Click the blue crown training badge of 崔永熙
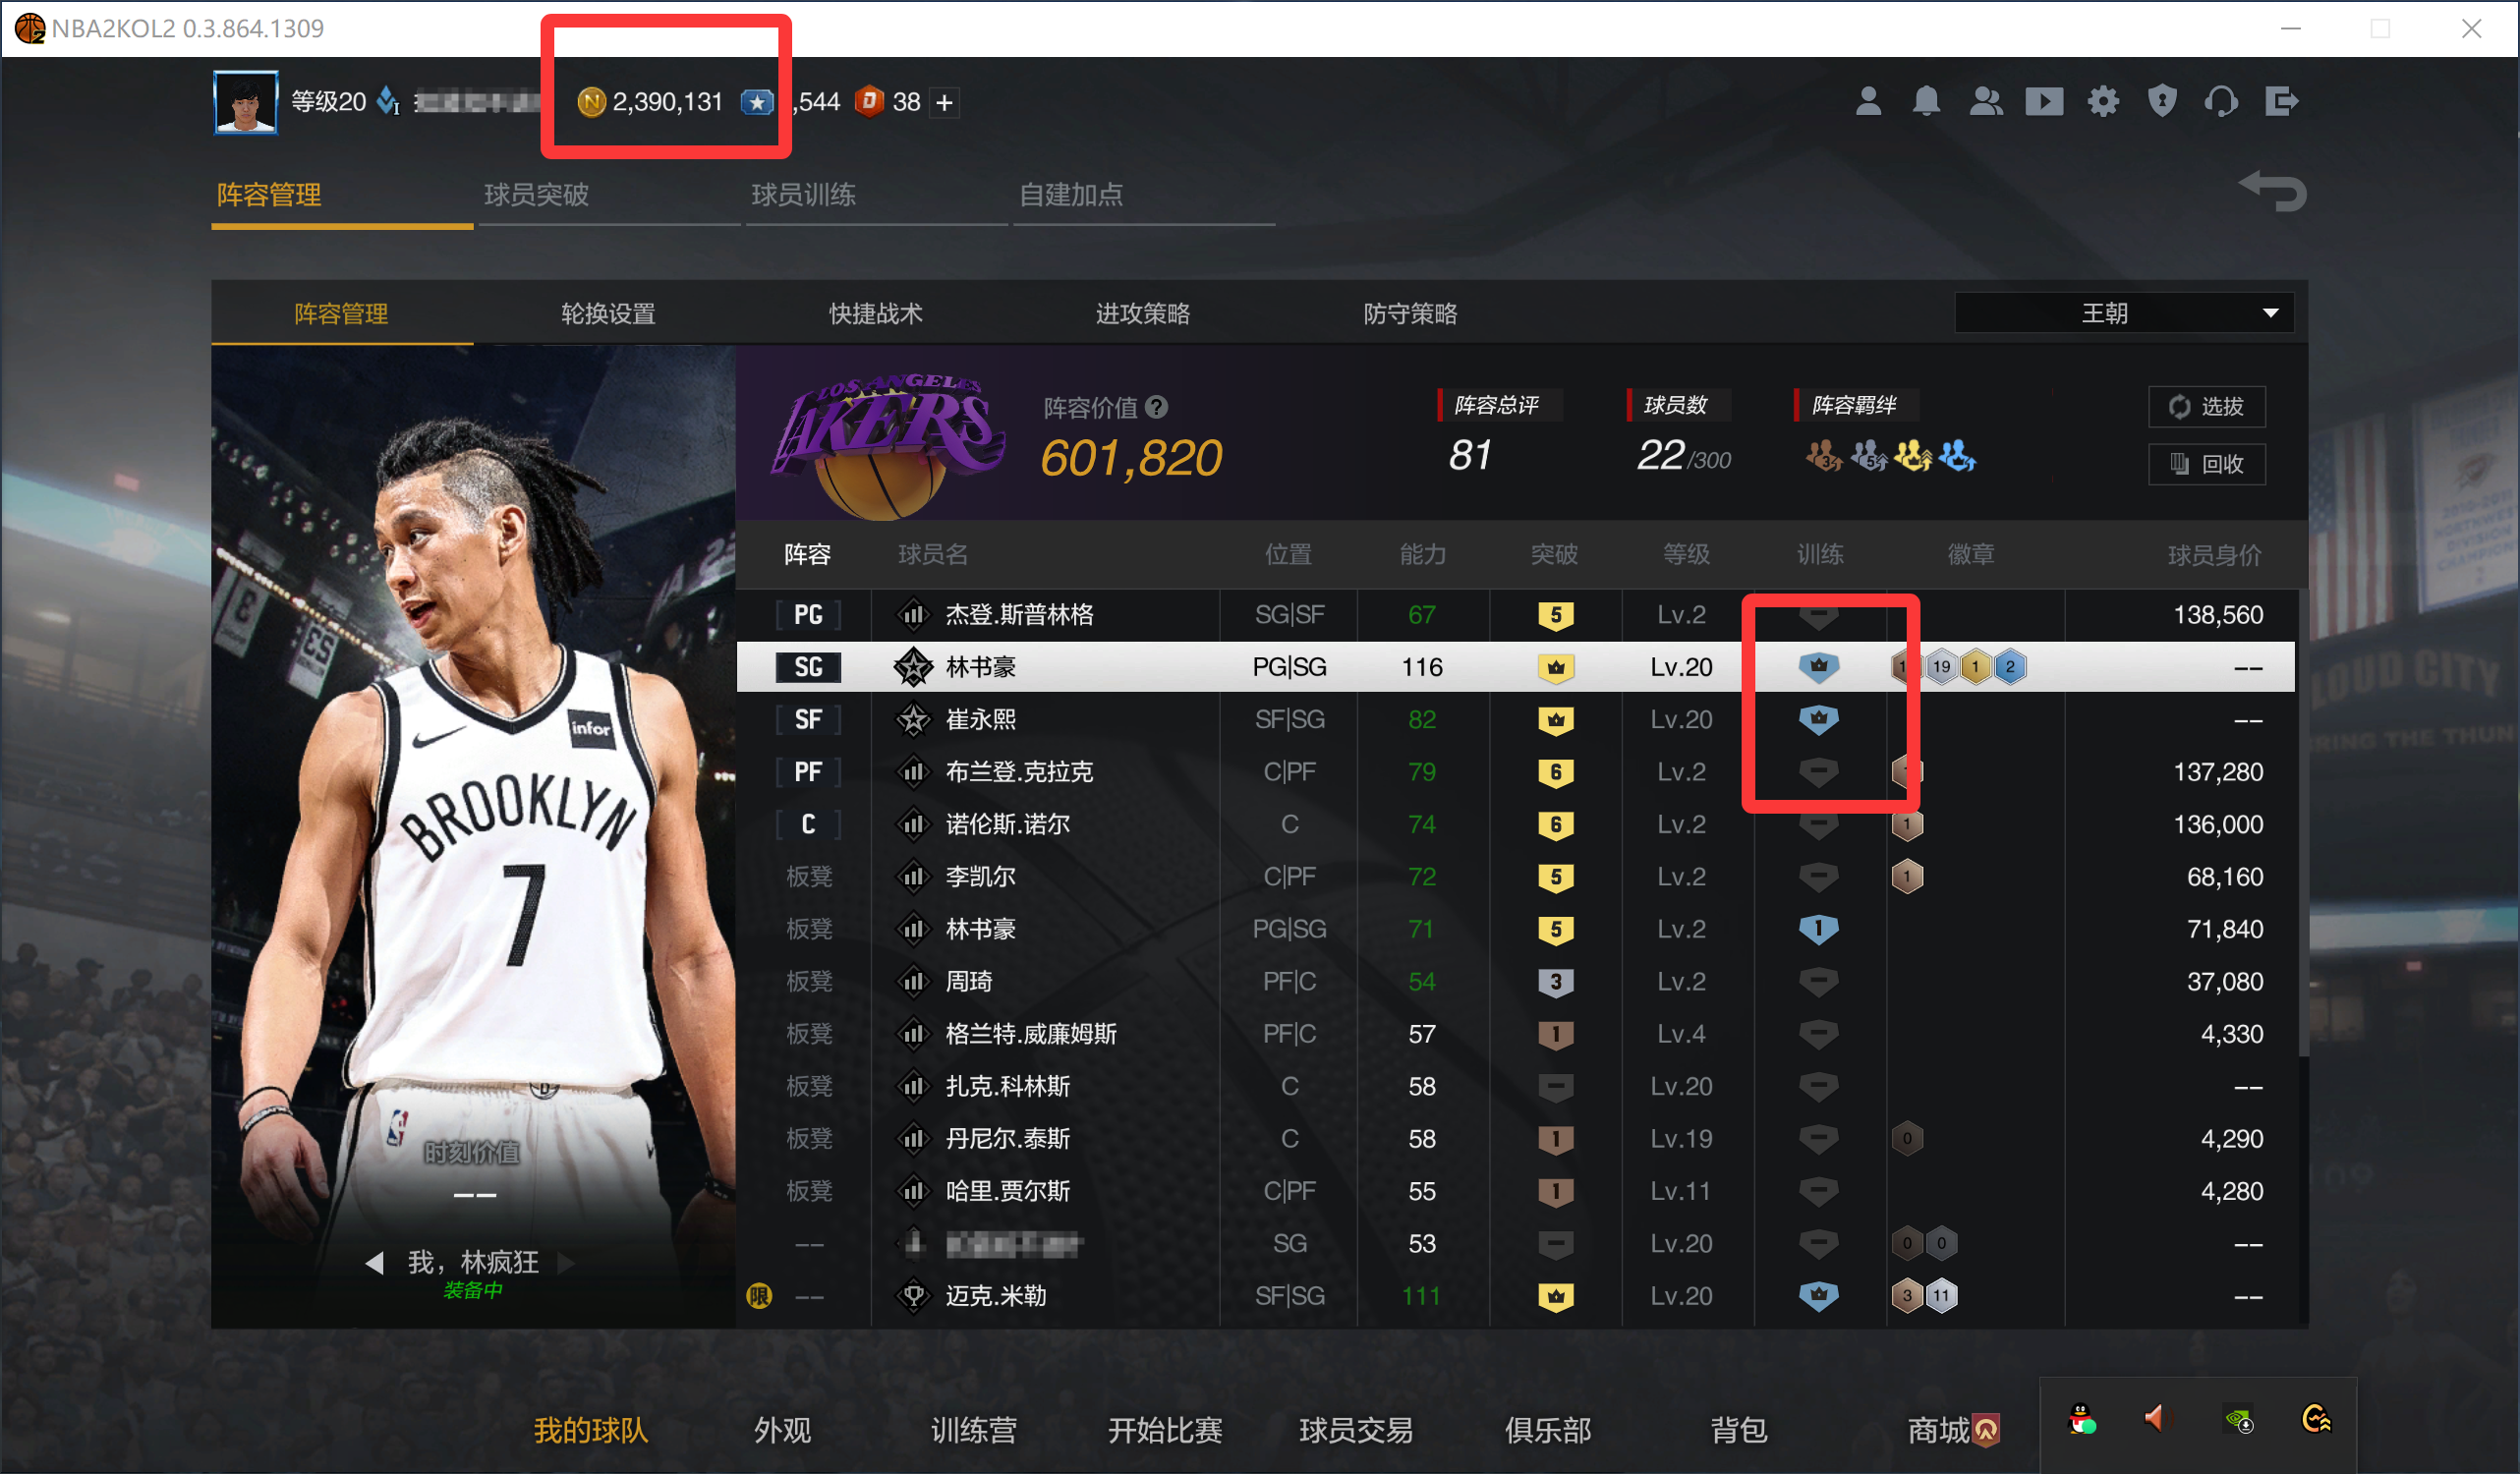This screenshot has height=1474, width=2520. pyautogui.click(x=1818, y=720)
